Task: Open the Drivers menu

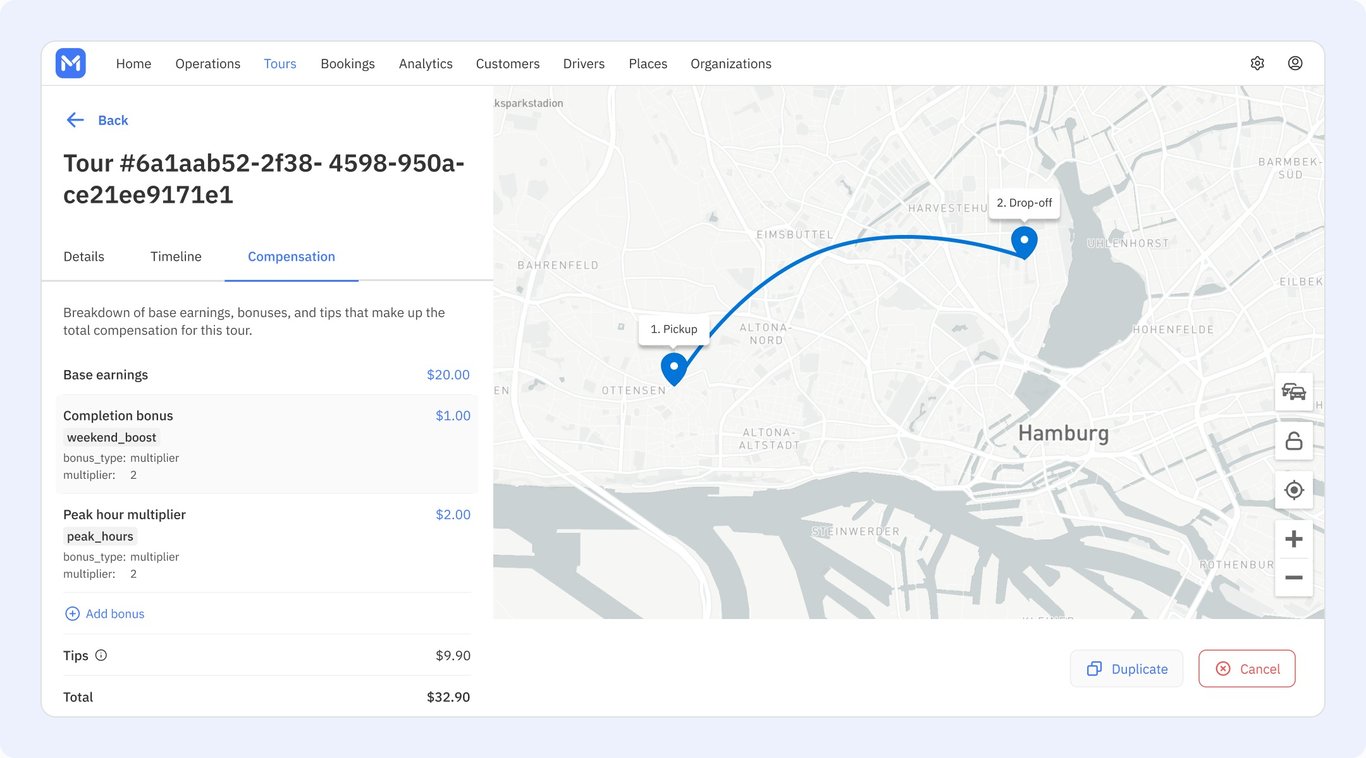Action: pyautogui.click(x=584, y=63)
